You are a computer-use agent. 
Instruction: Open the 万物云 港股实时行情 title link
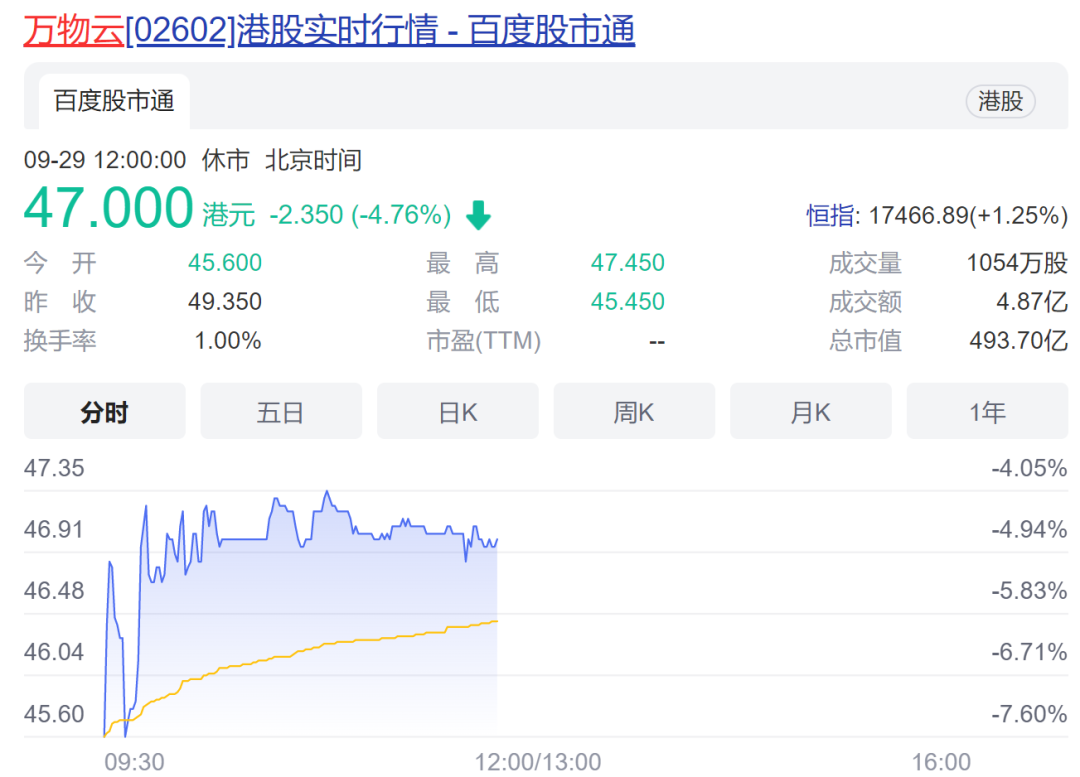[329, 31]
